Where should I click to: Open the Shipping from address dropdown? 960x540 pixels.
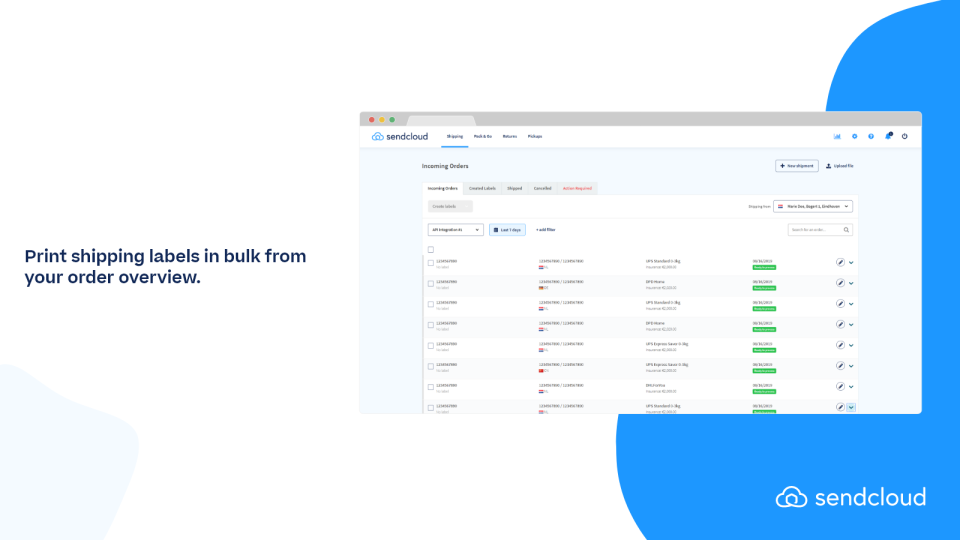813,206
